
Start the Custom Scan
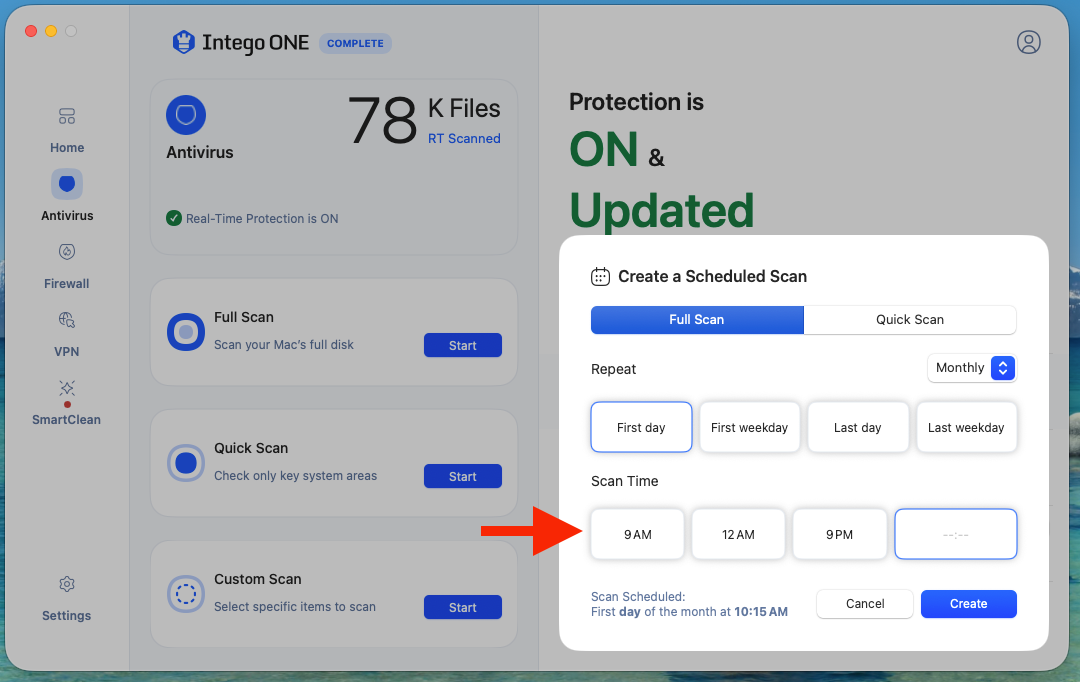pos(463,607)
